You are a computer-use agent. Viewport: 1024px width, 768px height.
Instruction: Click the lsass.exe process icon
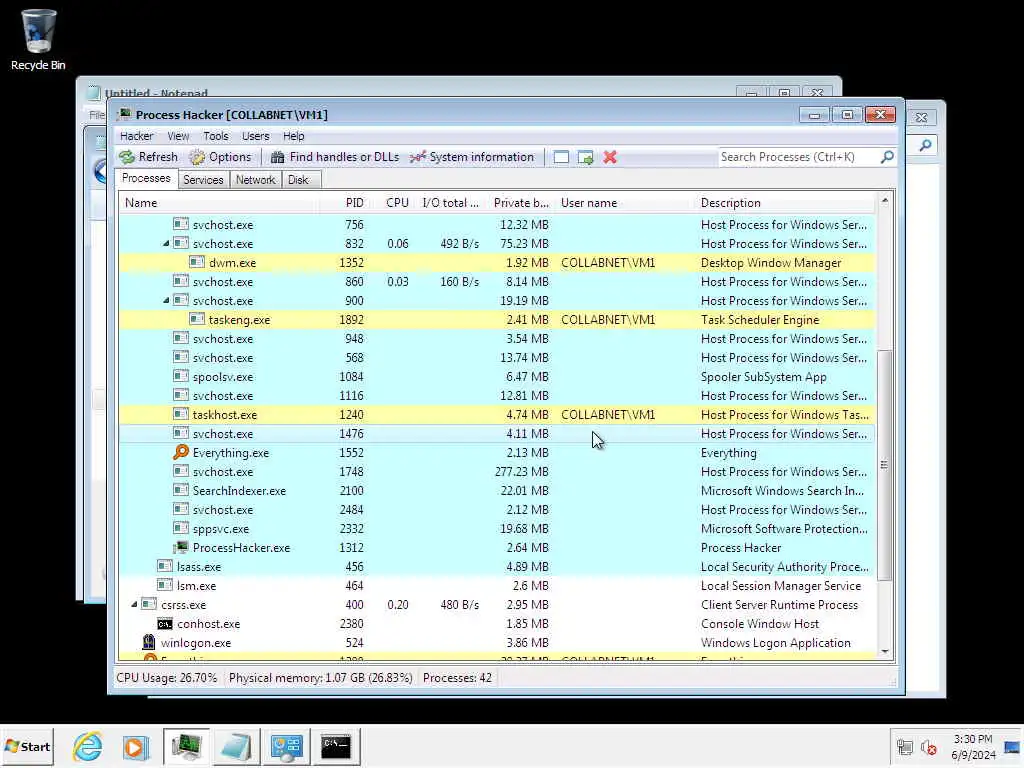[x=165, y=566]
